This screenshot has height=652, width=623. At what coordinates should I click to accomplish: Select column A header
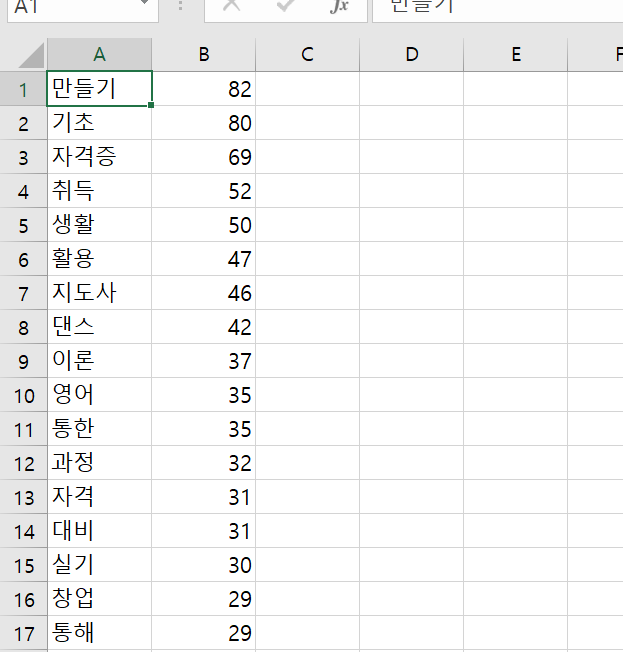coord(99,54)
